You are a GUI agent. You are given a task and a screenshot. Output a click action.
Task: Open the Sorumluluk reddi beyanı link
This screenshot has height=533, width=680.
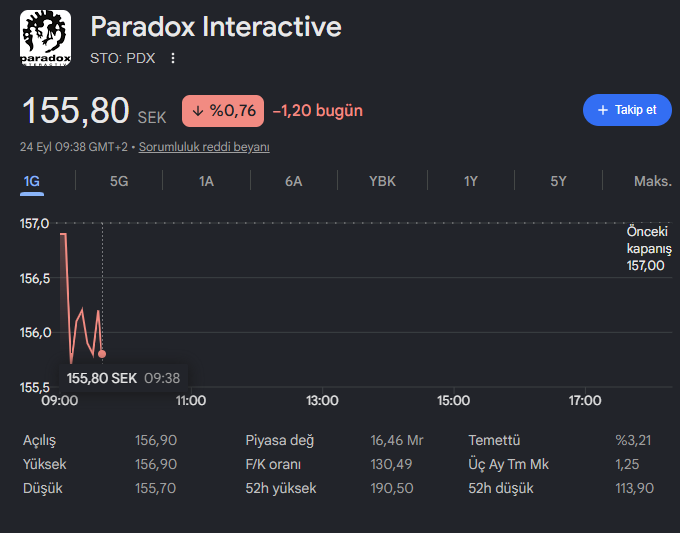pyautogui.click(x=204, y=147)
